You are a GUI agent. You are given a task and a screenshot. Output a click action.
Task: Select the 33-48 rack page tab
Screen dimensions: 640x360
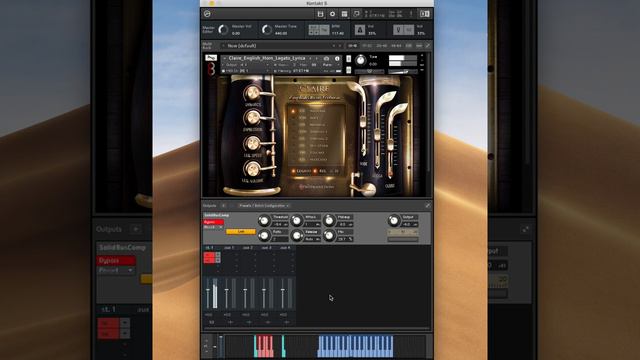point(382,46)
